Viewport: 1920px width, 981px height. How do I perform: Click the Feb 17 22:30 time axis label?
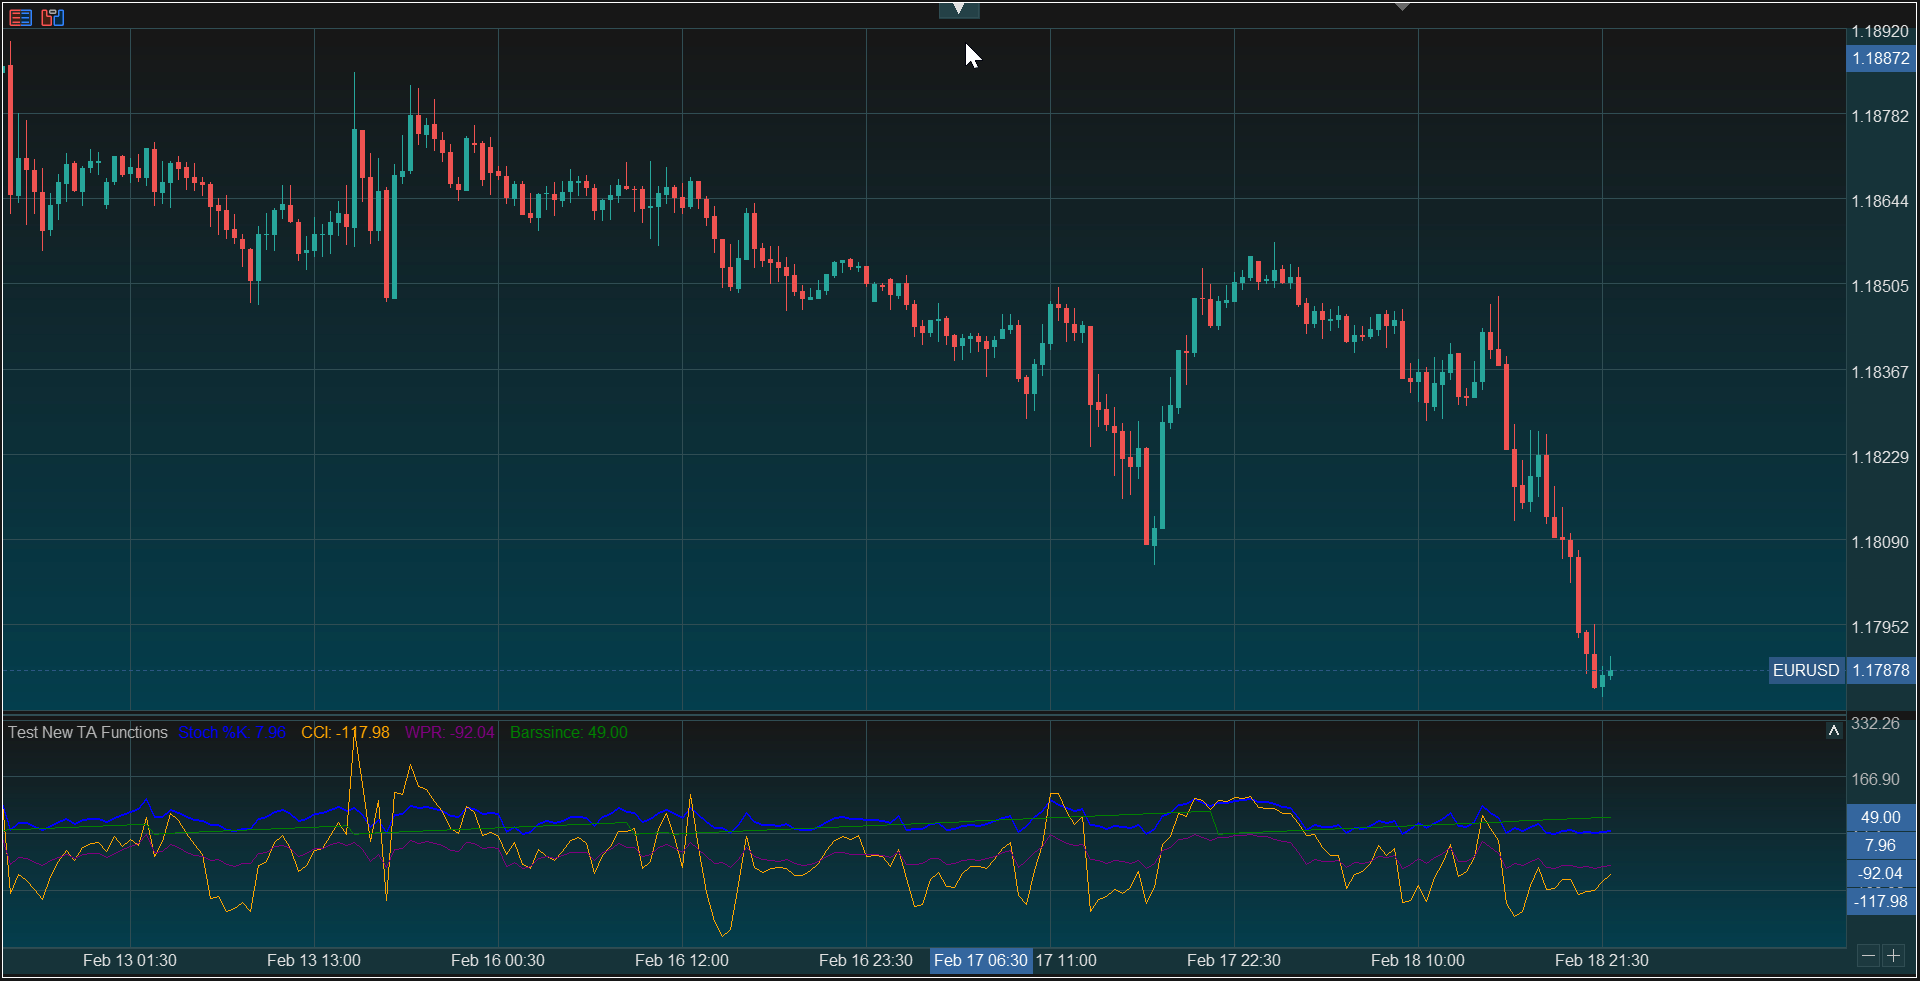[x=1234, y=960]
